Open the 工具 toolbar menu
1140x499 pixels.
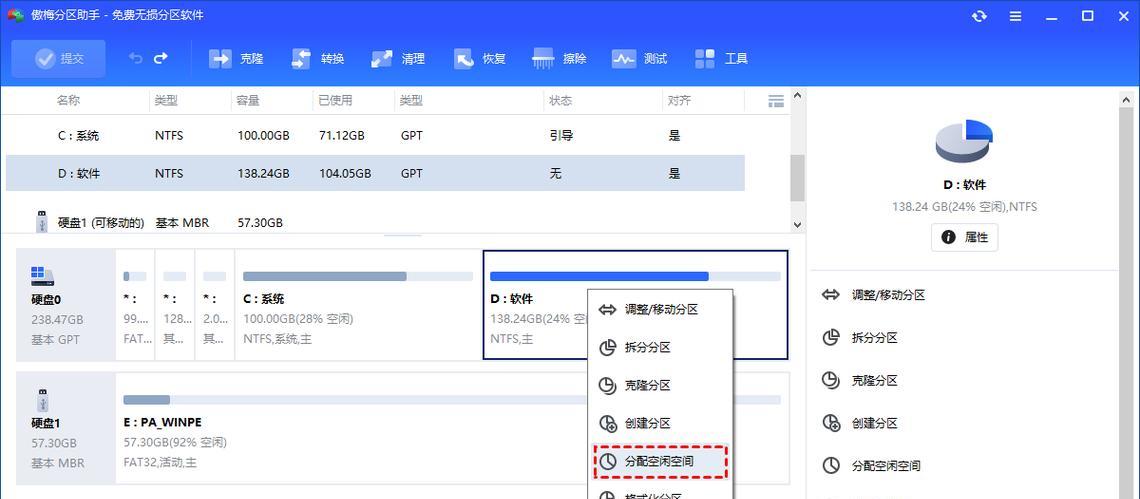point(721,59)
